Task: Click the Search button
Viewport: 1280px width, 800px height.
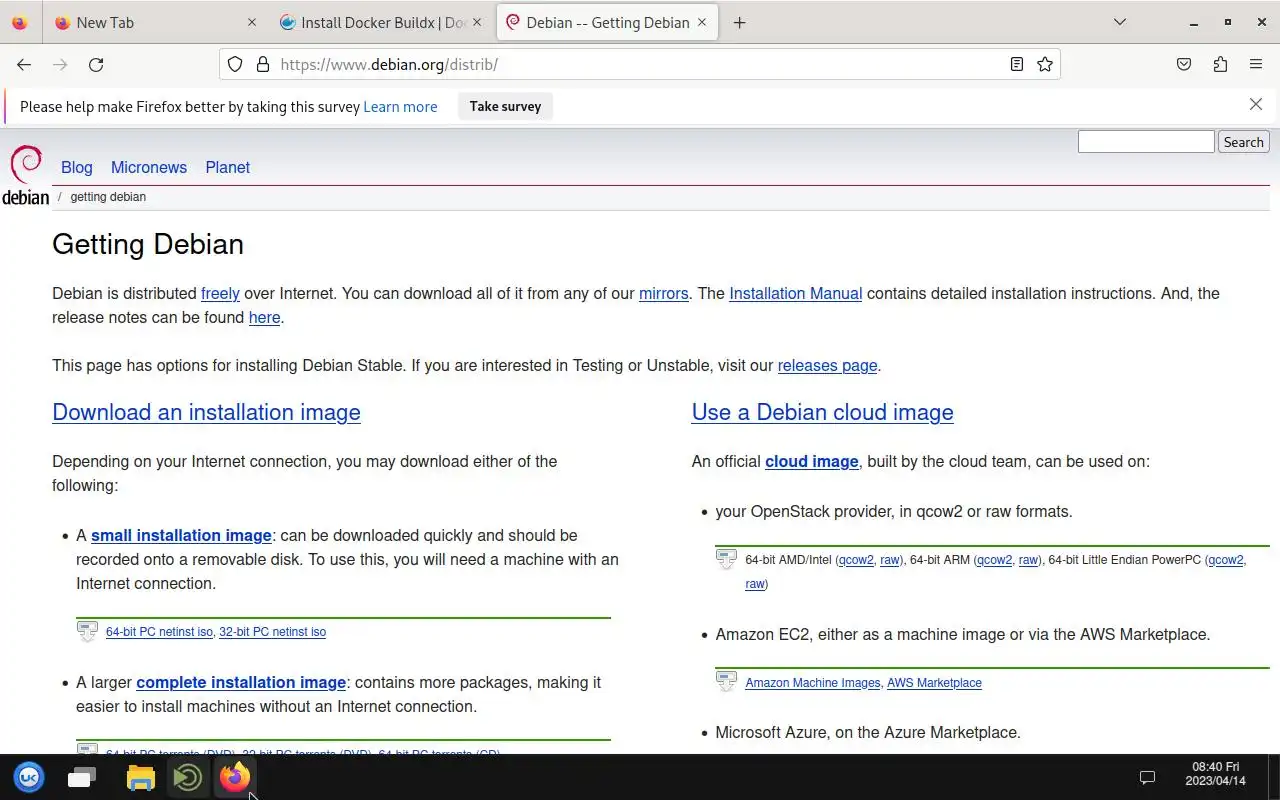Action: pyautogui.click(x=1243, y=142)
